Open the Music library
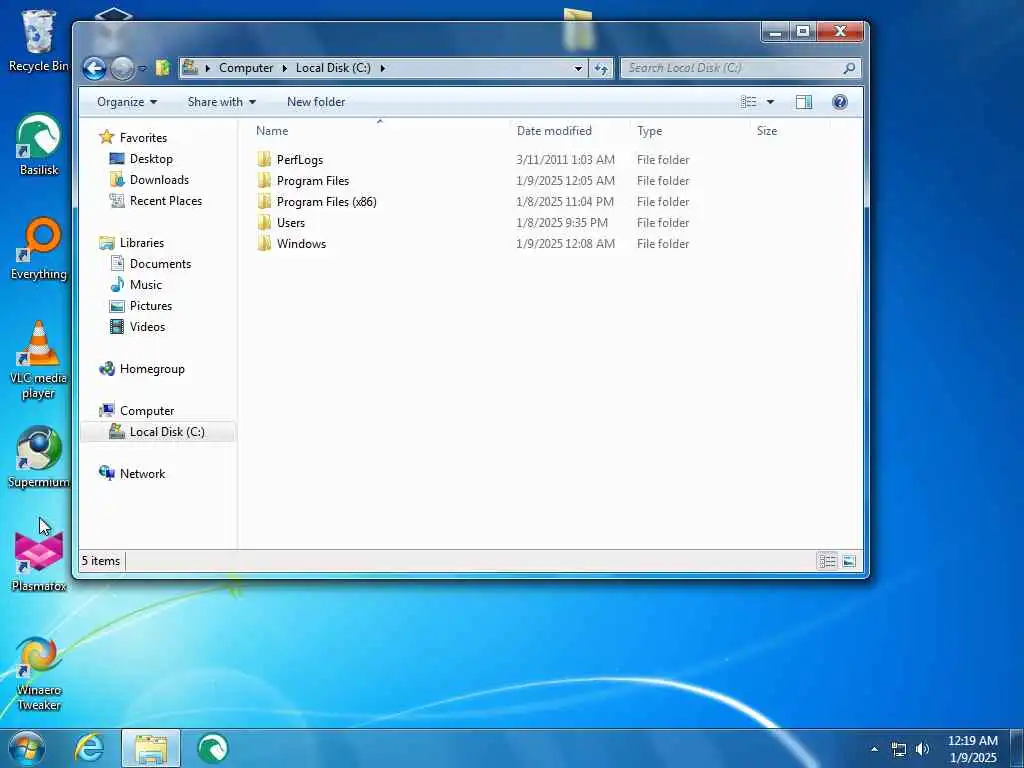This screenshot has width=1024, height=768. (145, 285)
